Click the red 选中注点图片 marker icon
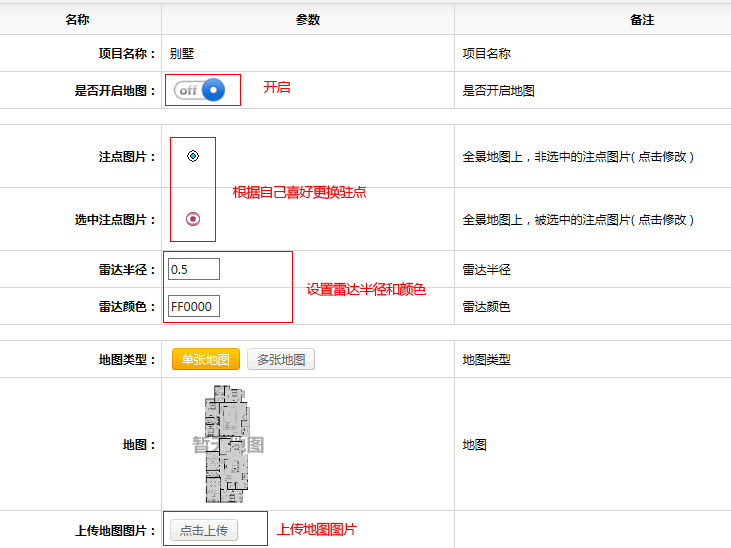This screenshot has width=731, height=548. pyautogui.click(x=193, y=219)
